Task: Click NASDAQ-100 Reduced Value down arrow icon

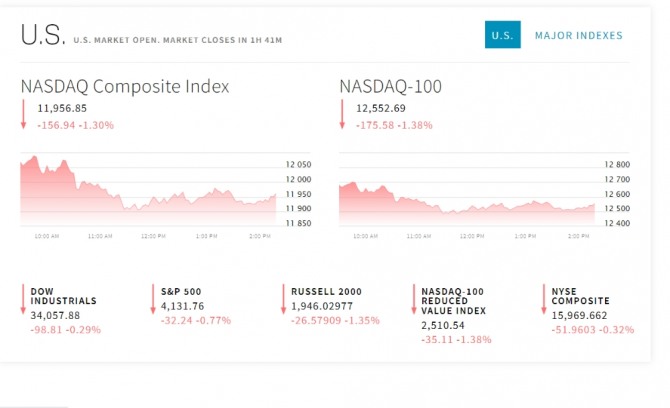Action: click(413, 299)
